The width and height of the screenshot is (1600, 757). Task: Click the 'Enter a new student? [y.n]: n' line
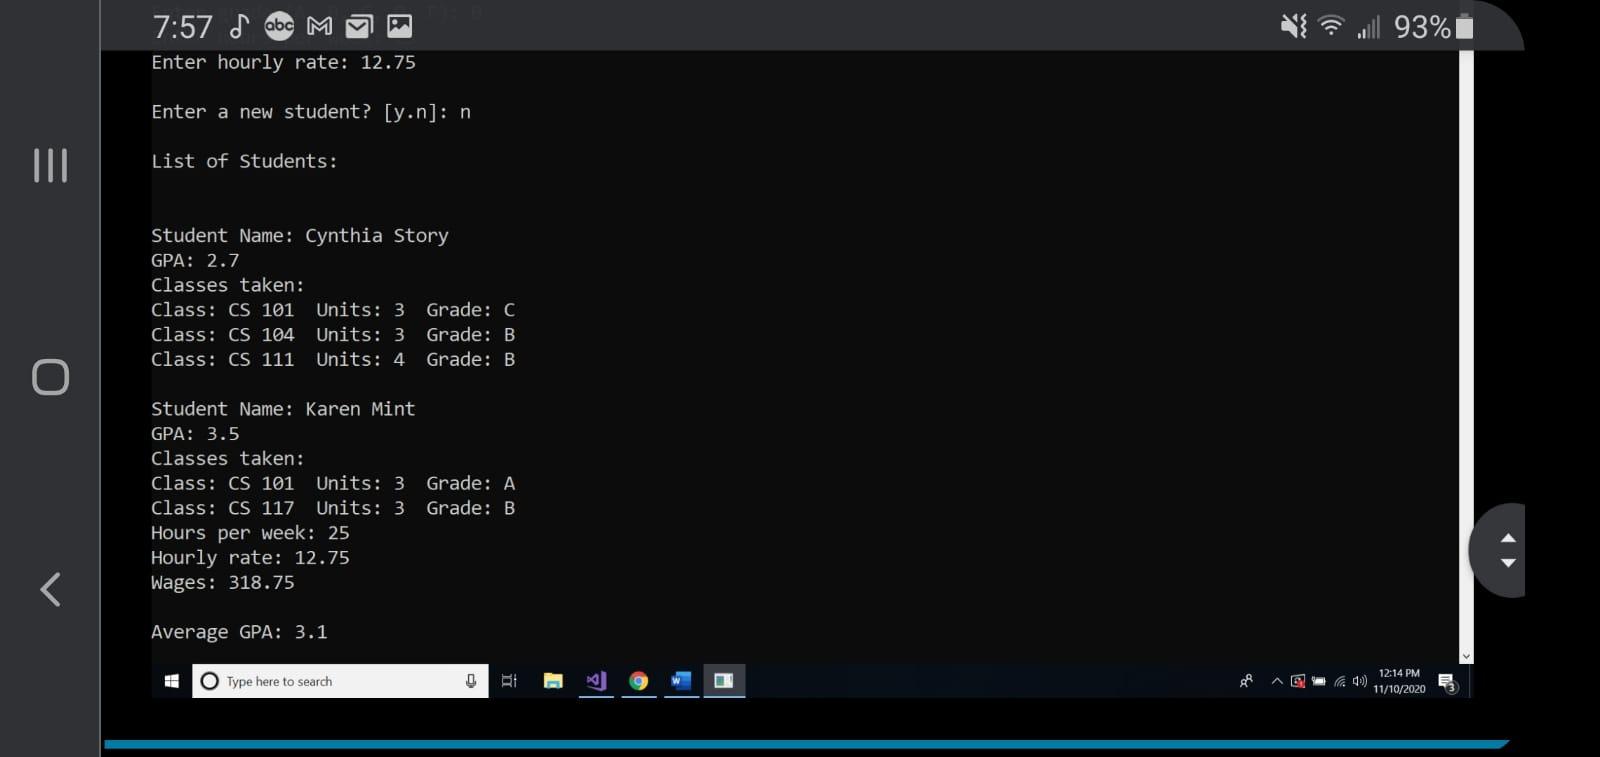pyautogui.click(x=311, y=112)
